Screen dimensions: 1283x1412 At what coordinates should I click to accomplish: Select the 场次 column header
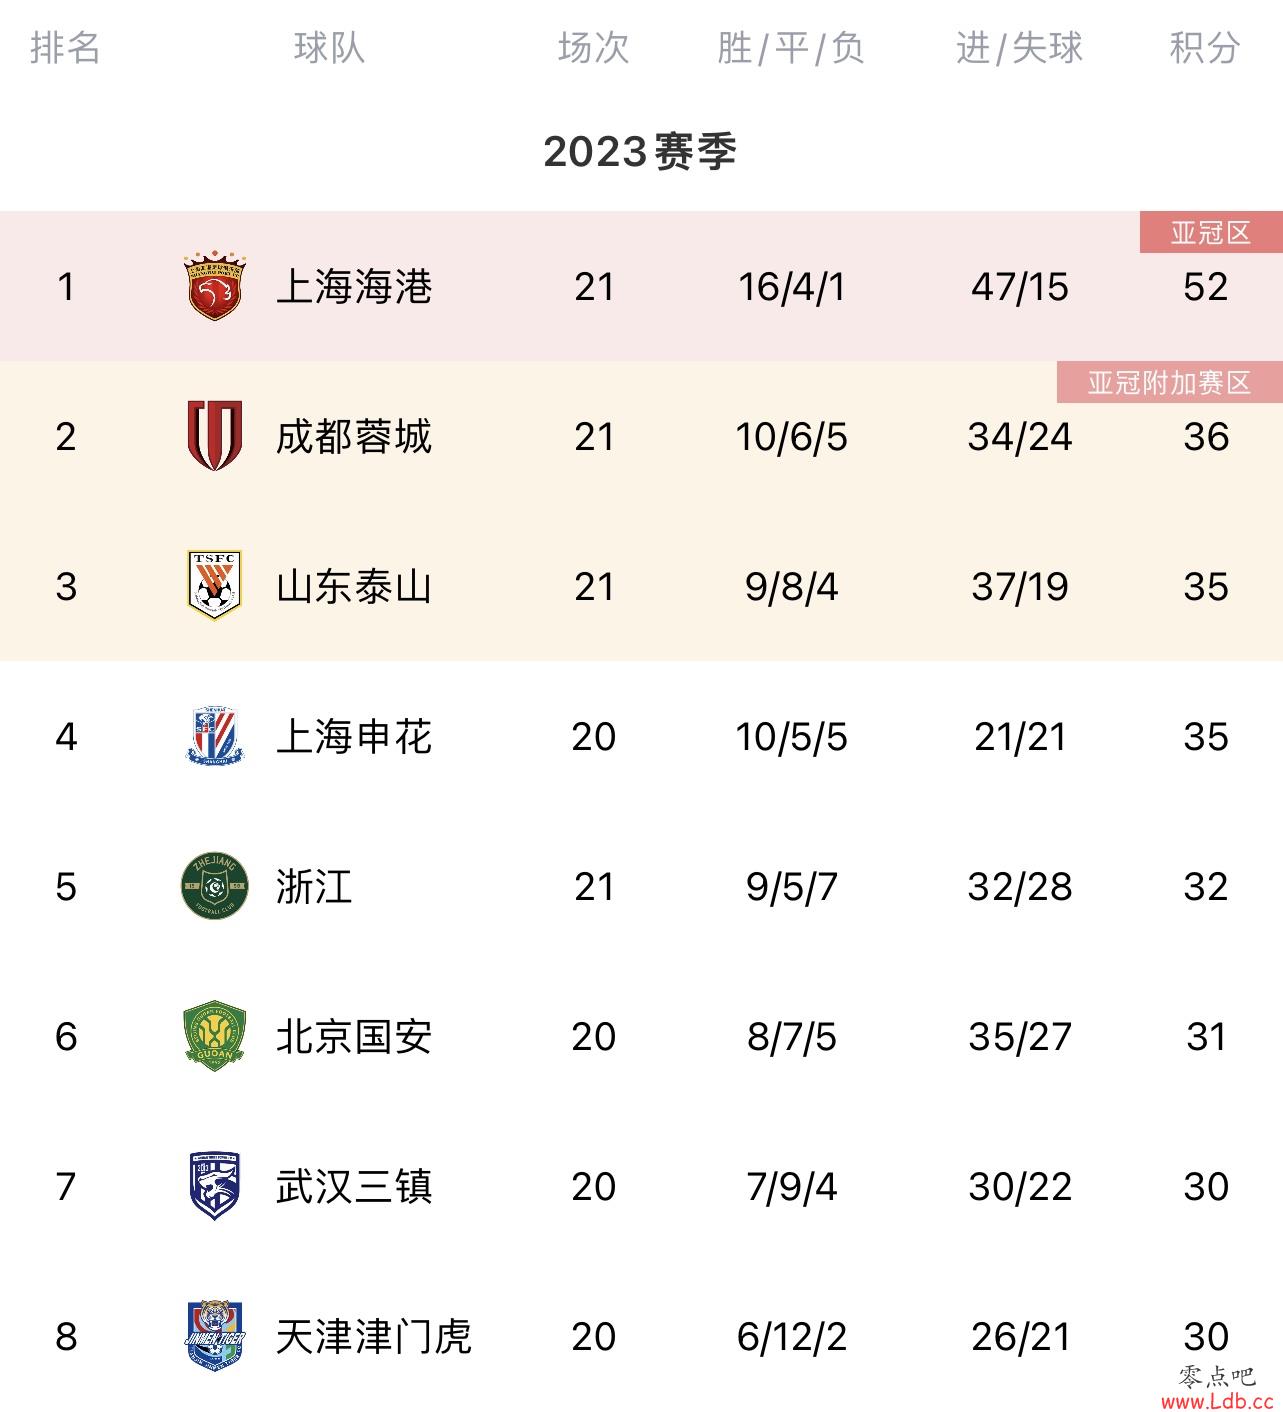(593, 47)
